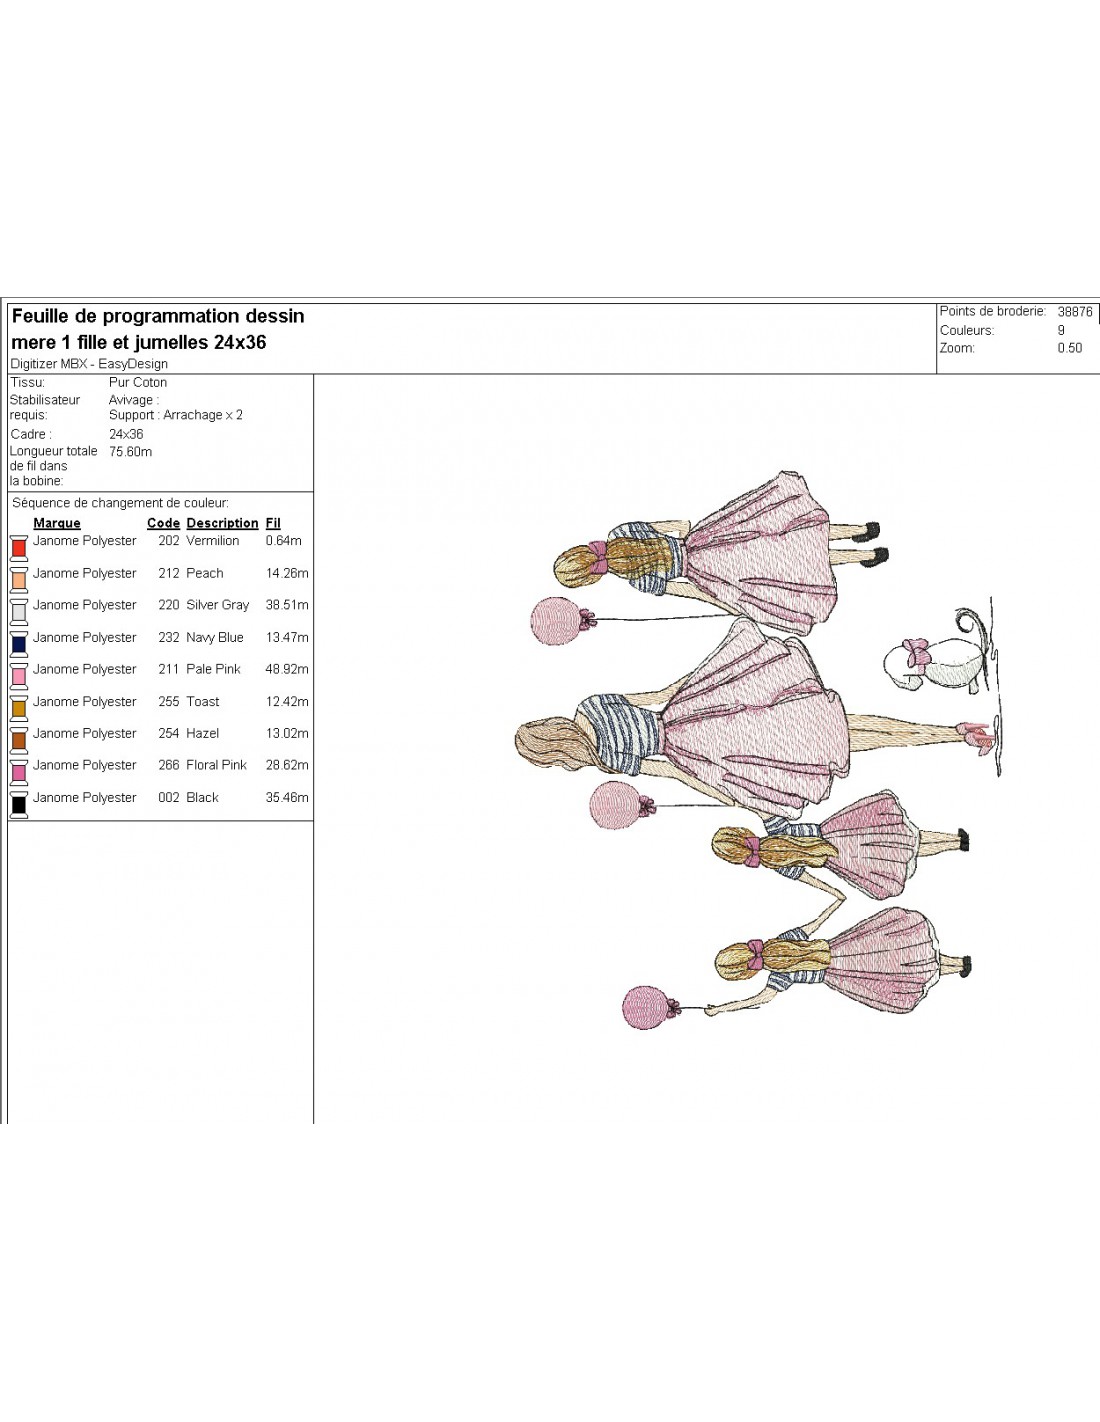Click the Fil column header
The height and width of the screenshot is (1422, 1100).
tap(273, 523)
